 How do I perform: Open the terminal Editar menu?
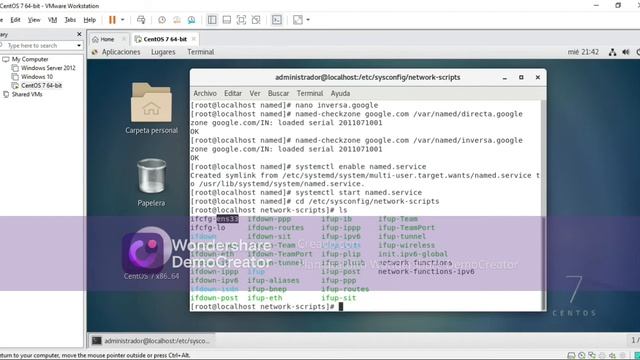tap(233, 93)
